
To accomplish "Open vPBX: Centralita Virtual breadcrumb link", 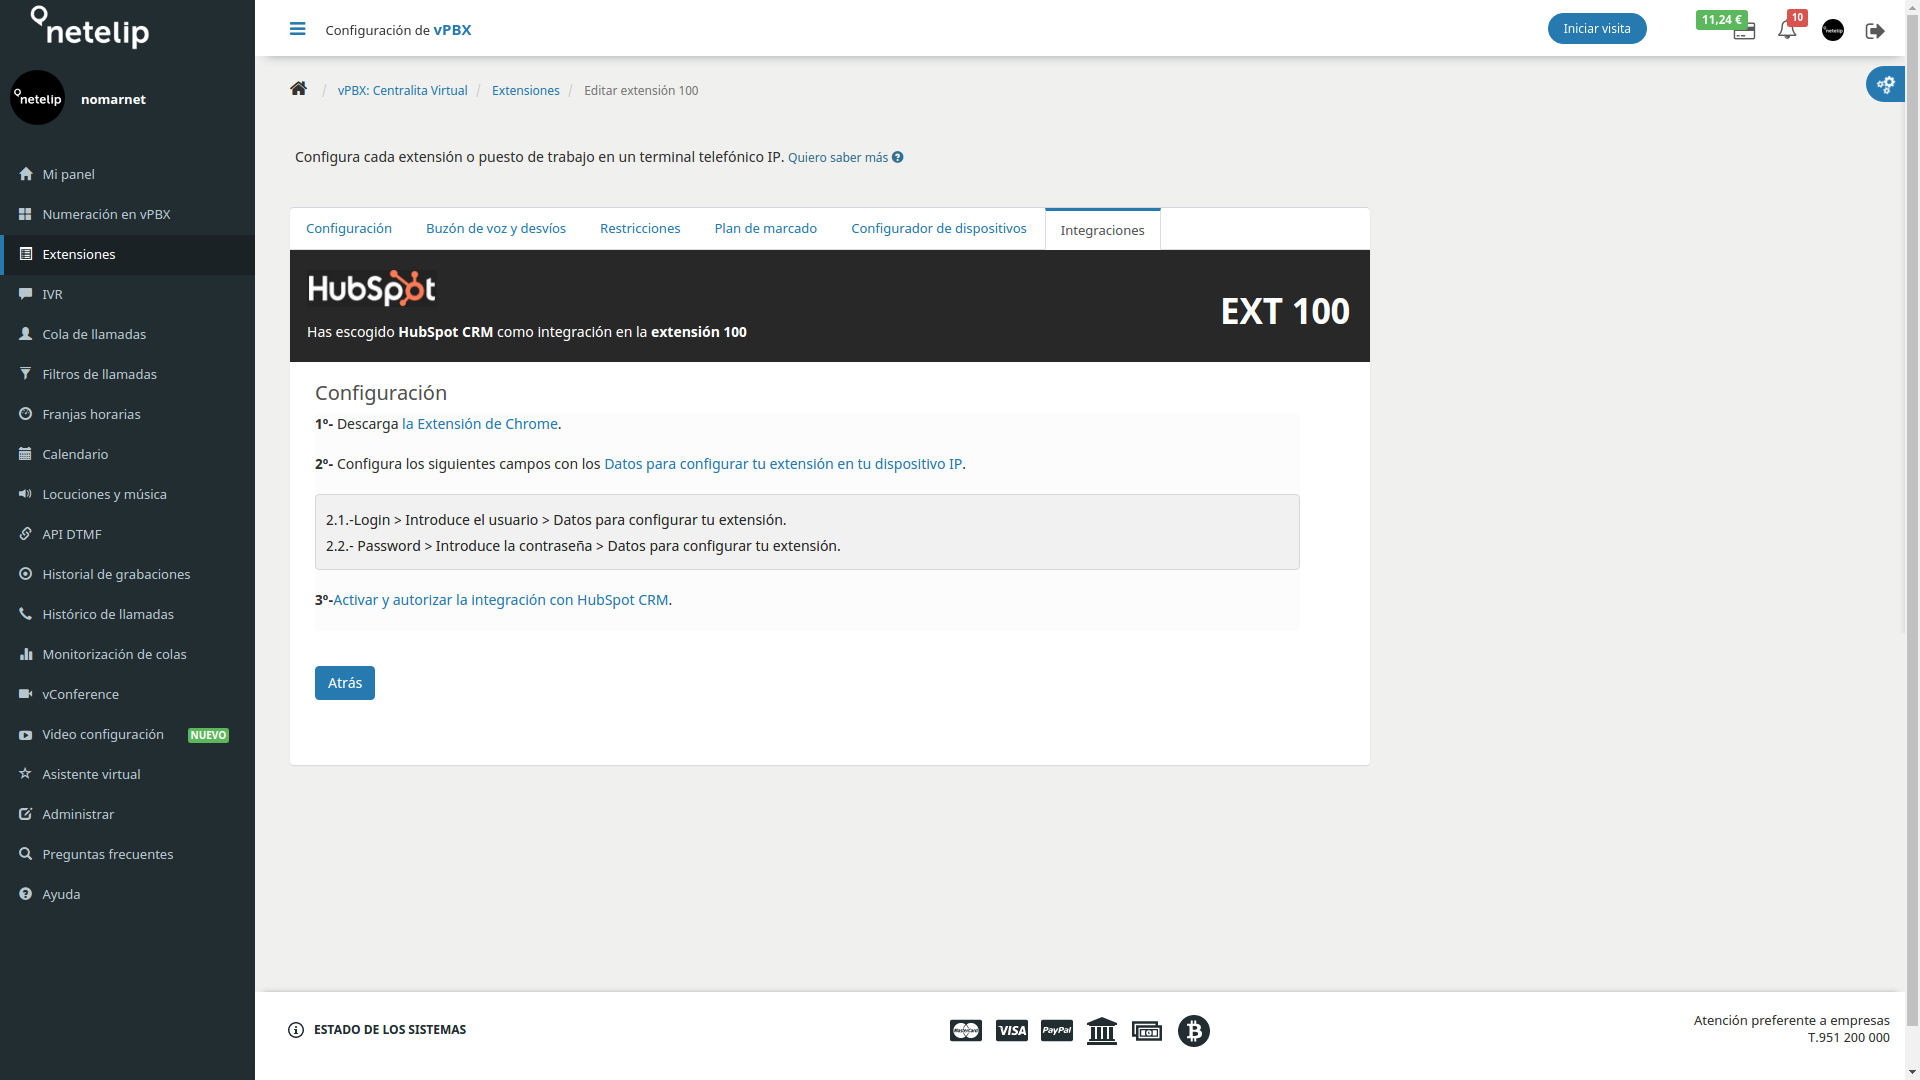I will [403, 90].
